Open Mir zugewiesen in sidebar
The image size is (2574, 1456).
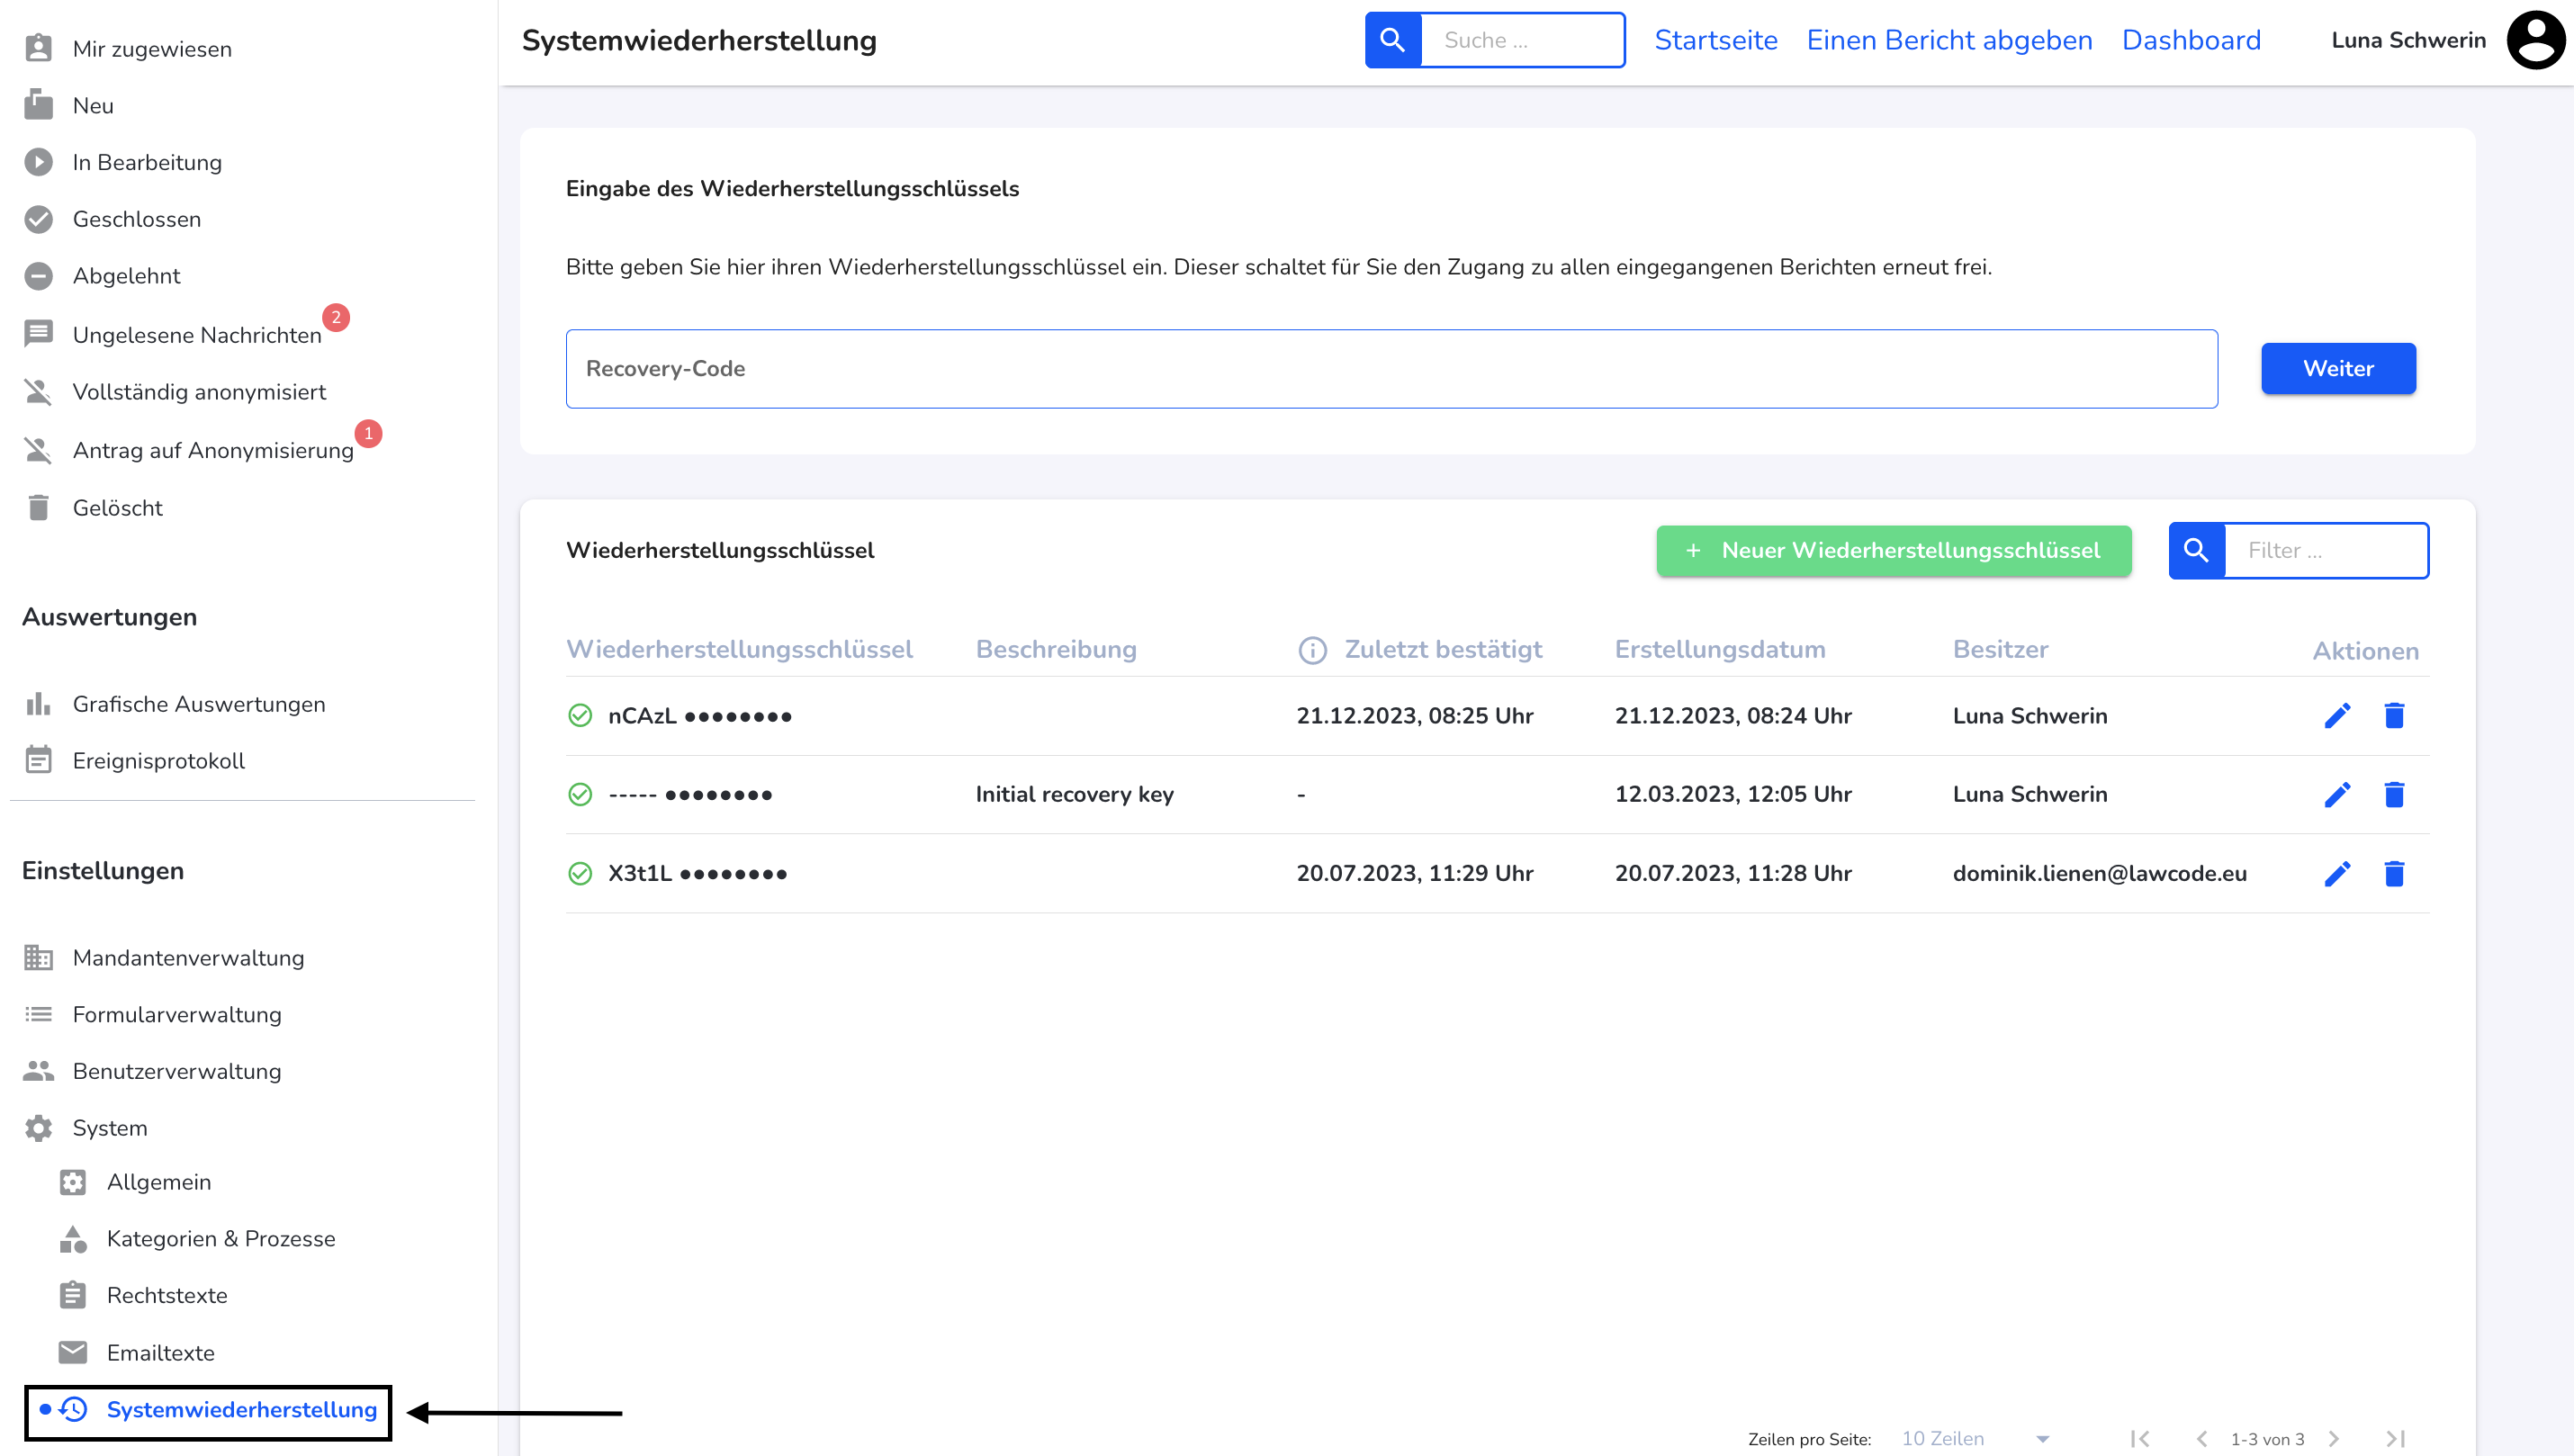pos(152,49)
